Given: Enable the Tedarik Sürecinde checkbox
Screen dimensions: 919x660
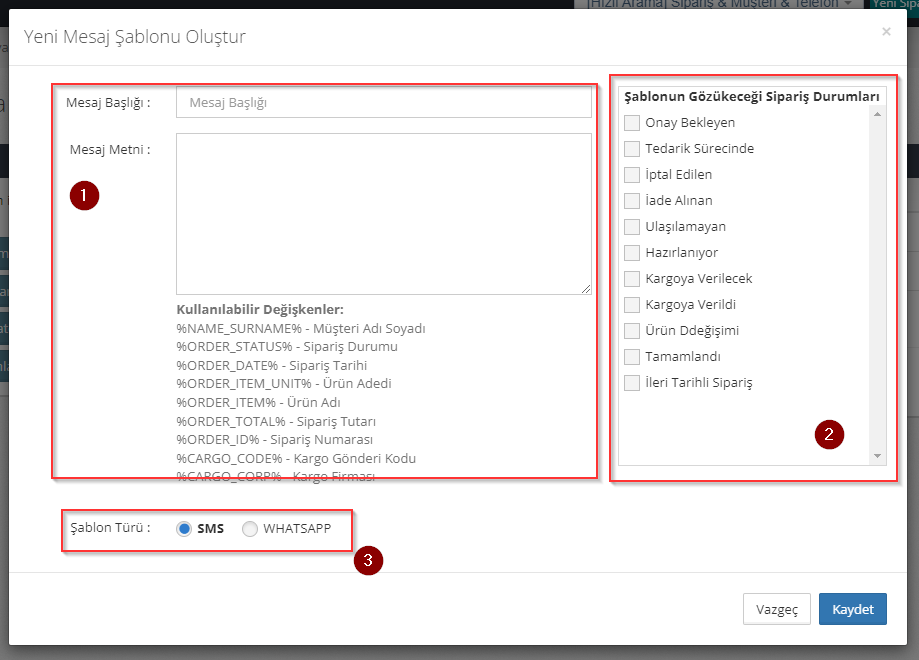Looking at the screenshot, I should click(632, 149).
